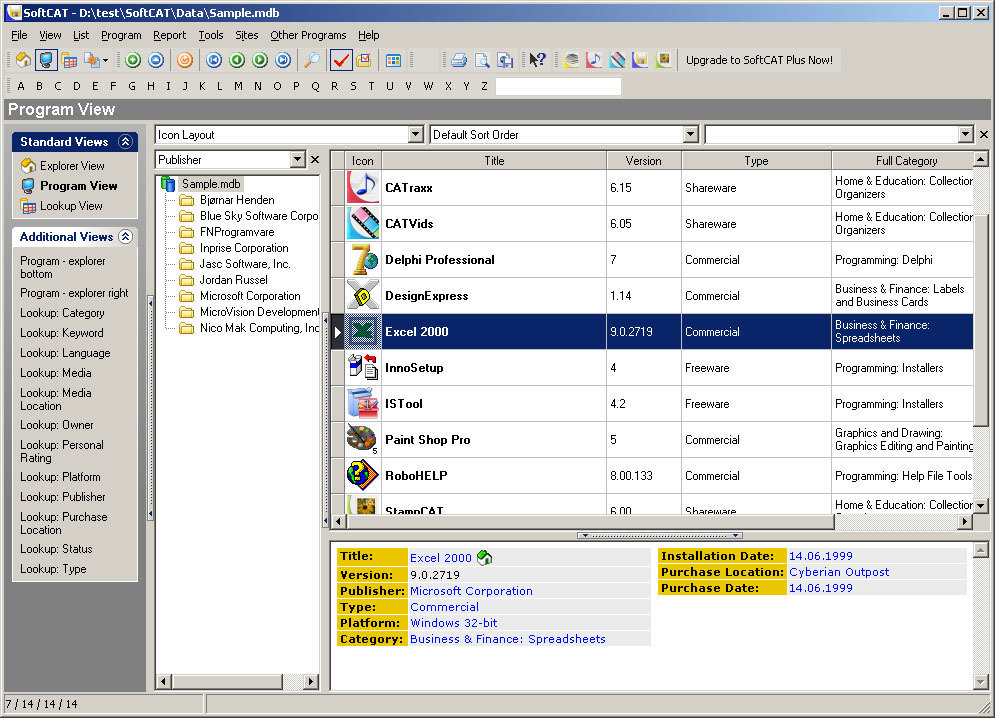Open the empty filter dropdown beside sort order
Image resolution: width=995 pixels, height=718 pixels.
click(966, 135)
